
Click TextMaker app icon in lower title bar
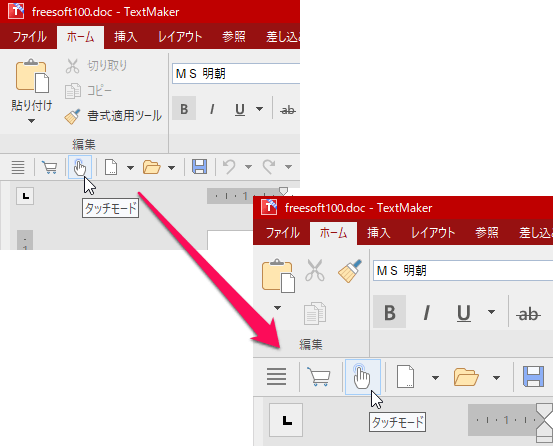(269, 207)
